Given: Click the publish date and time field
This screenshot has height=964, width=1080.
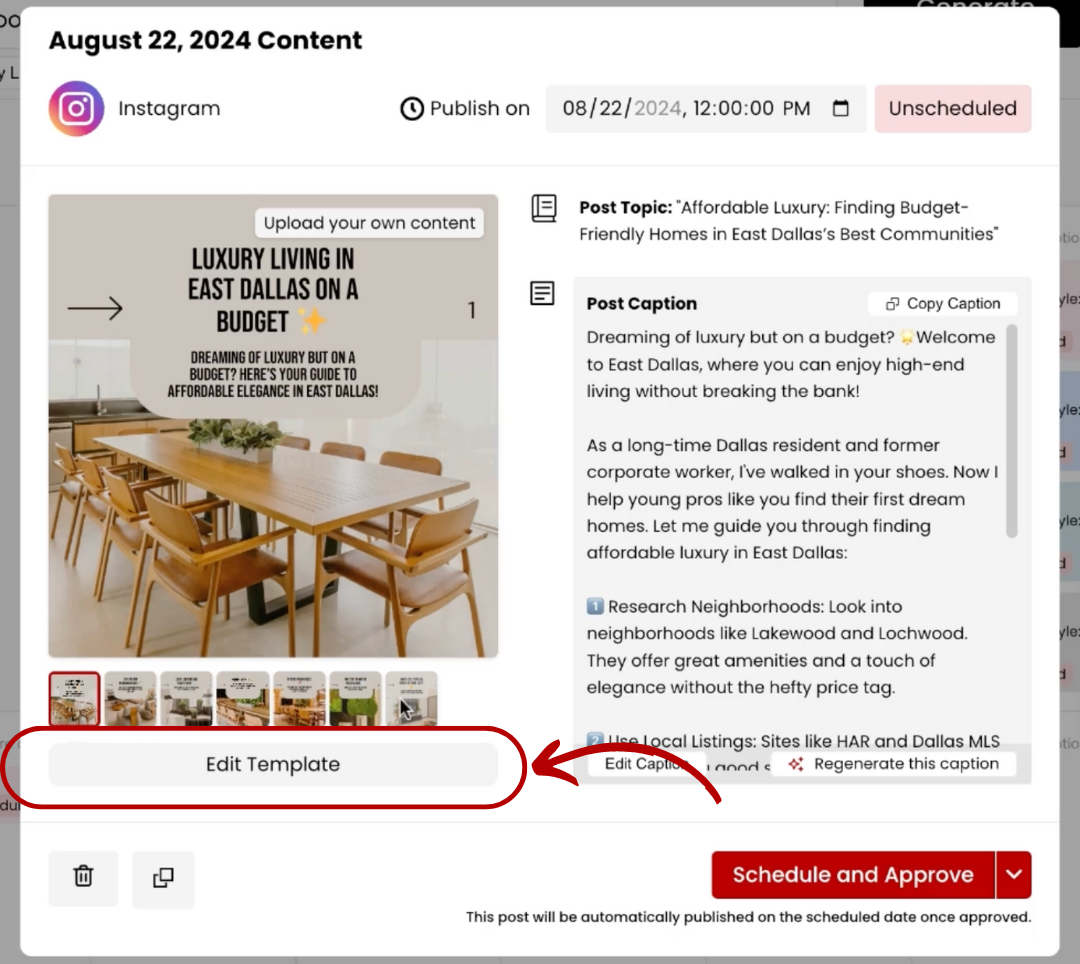Looking at the screenshot, I should [x=705, y=109].
